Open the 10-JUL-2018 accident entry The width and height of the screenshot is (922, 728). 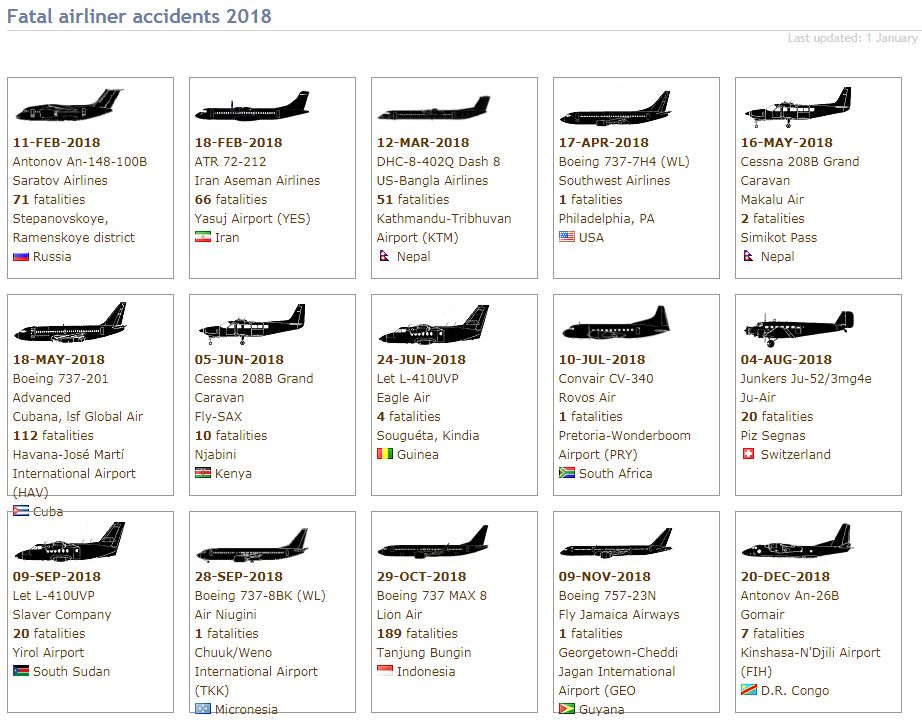(x=602, y=359)
